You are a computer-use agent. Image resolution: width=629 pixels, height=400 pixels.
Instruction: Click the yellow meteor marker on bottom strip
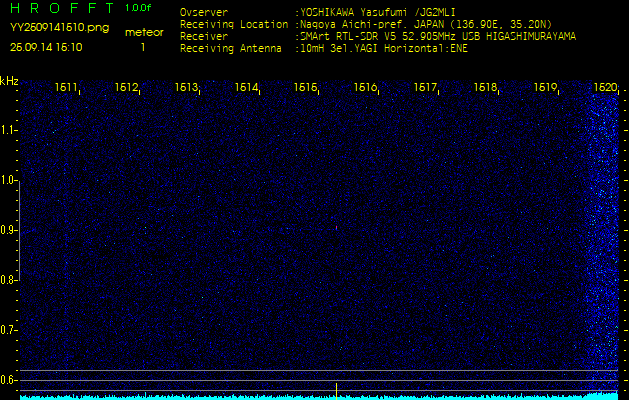point(336,388)
